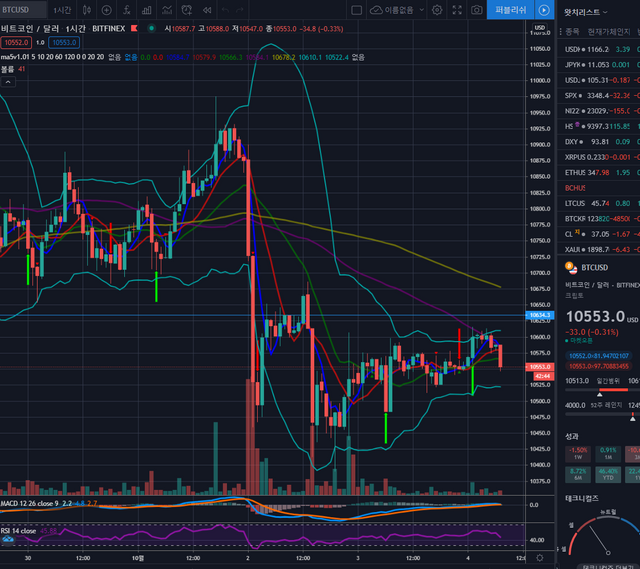Click the red flag next to BITFINEX
Viewport: 640px width, 569px height.
click(x=134, y=28)
